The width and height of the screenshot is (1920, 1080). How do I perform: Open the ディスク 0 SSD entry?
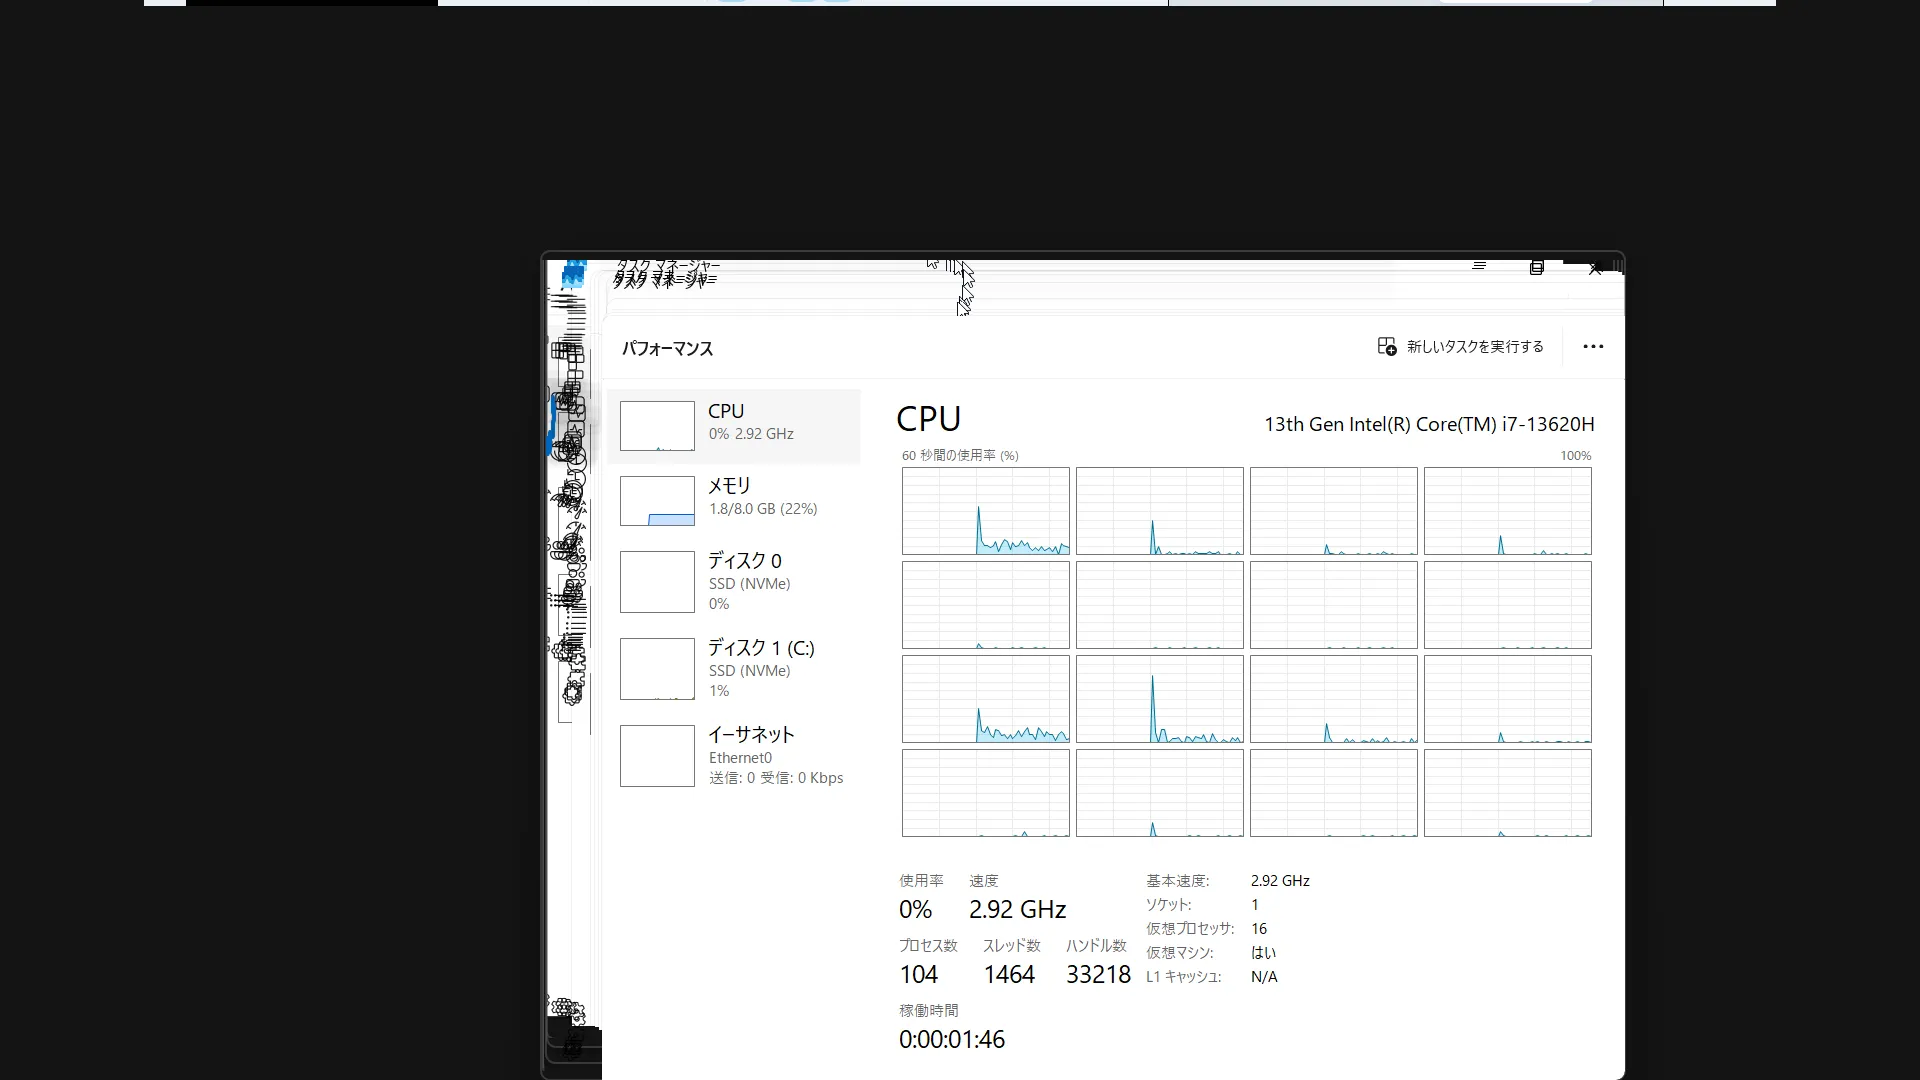[x=734, y=582]
